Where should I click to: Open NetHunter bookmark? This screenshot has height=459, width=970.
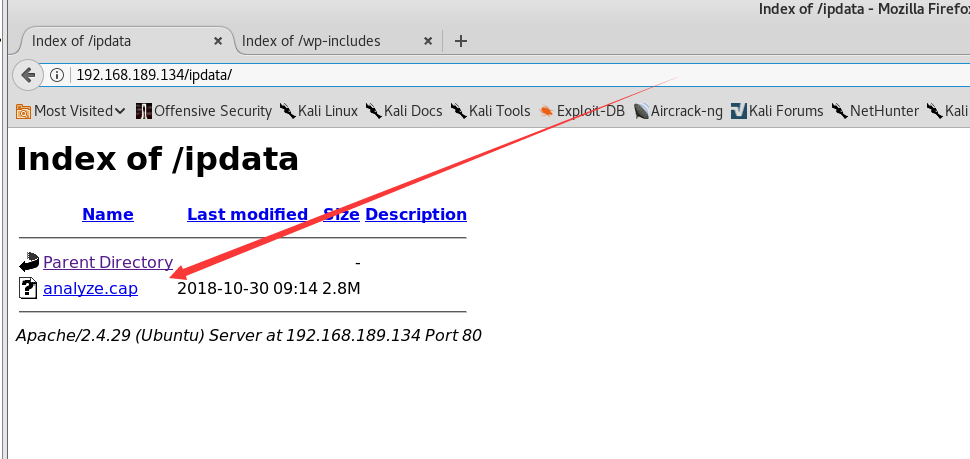point(875,111)
